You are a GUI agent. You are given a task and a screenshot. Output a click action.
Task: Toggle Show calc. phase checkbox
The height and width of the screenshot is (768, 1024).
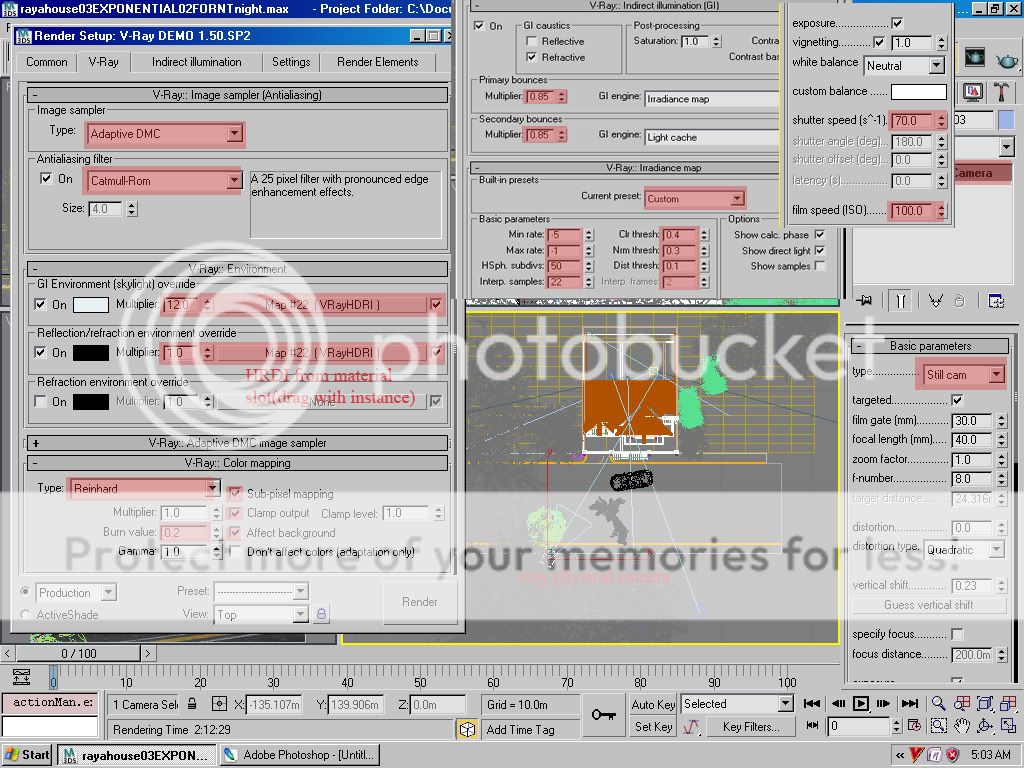820,234
